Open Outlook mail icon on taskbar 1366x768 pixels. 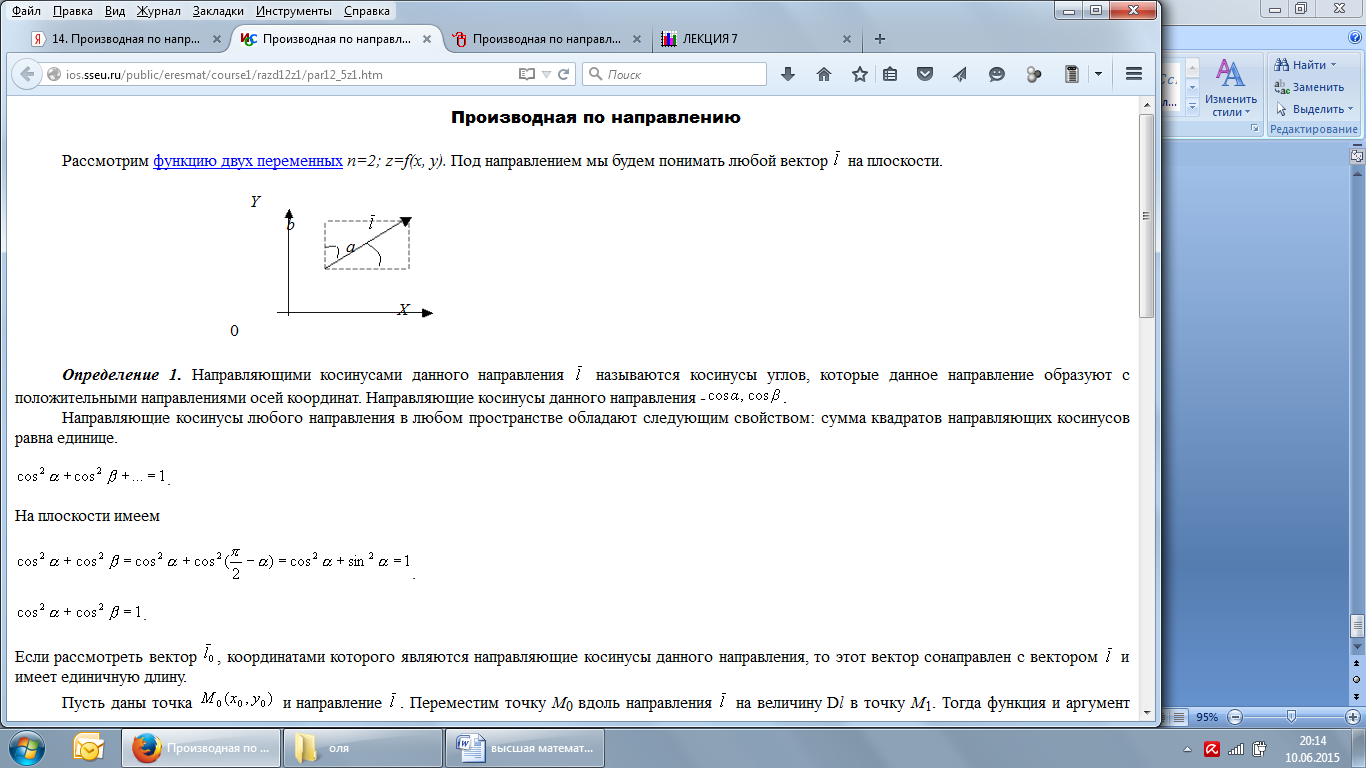coord(88,747)
